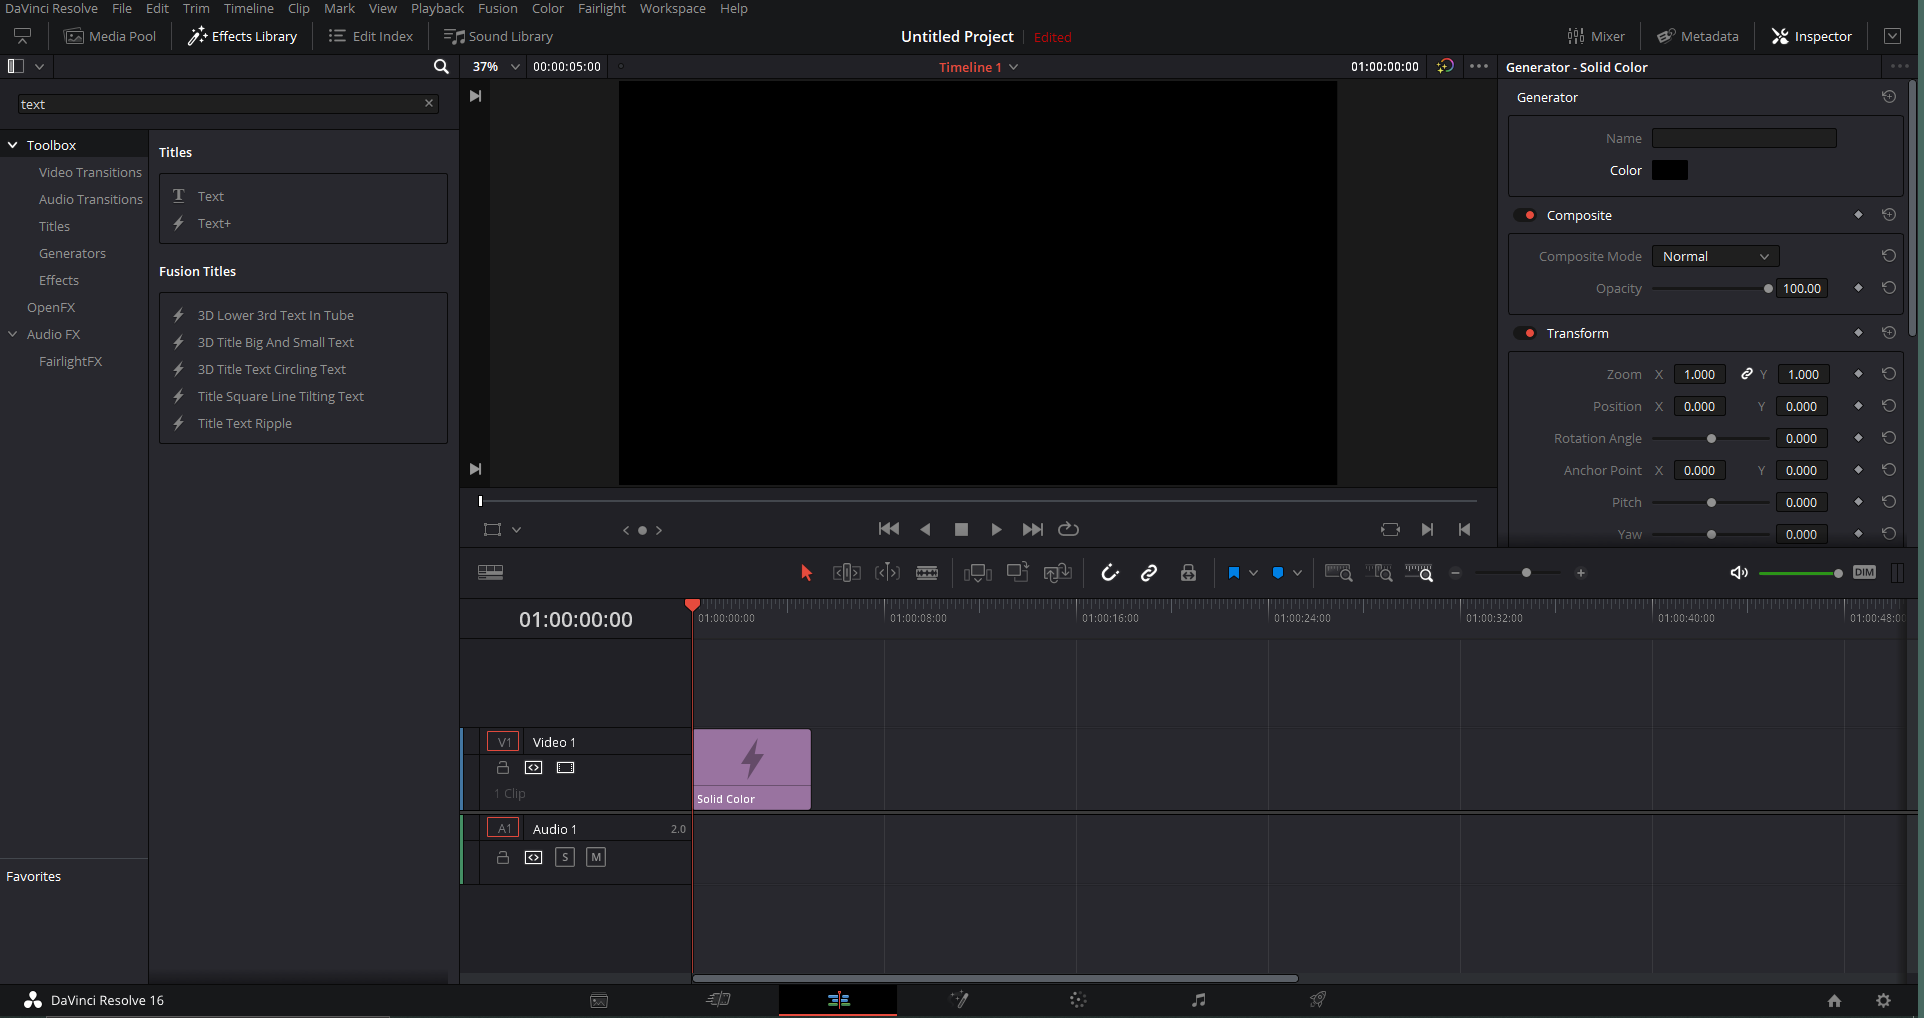The image size is (1924, 1018).
Task: Open the Composite Mode dropdown
Action: point(1715,257)
